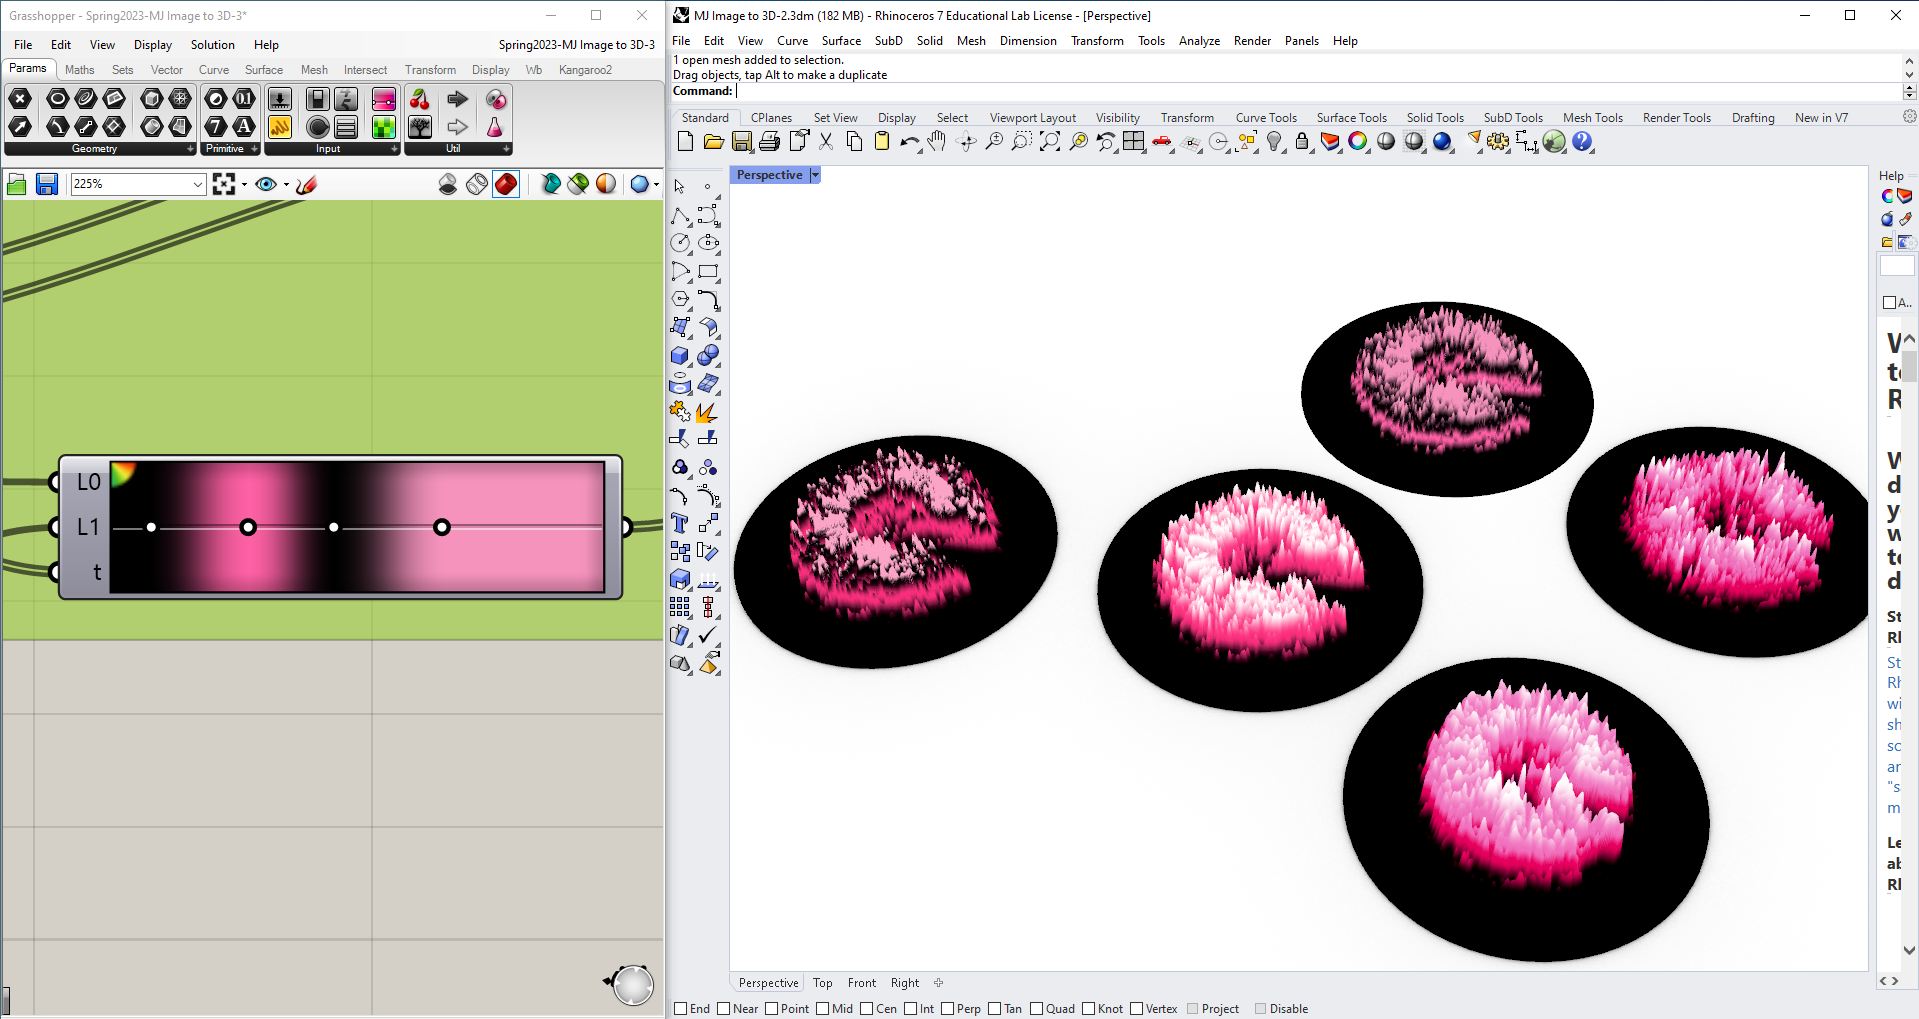Viewport: 1919px width, 1019px height.
Task: Open a file with Rhino's folder icon
Action: point(713,142)
